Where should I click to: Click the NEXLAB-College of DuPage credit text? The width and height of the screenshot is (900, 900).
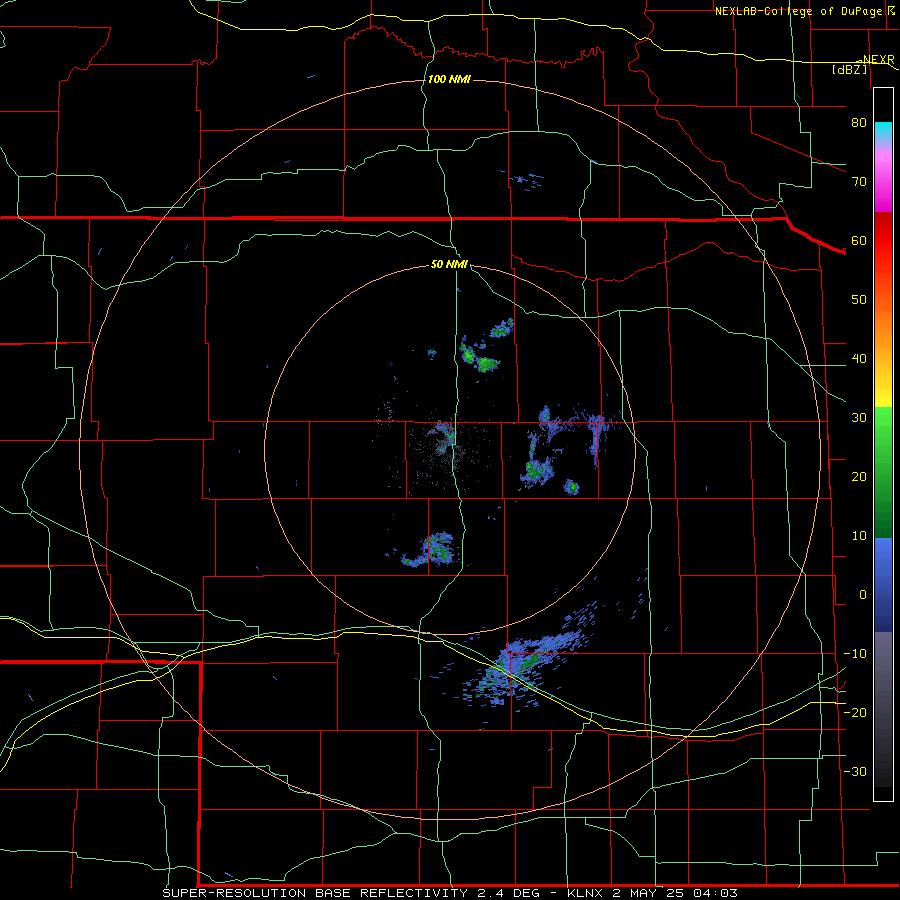[x=797, y=11]
